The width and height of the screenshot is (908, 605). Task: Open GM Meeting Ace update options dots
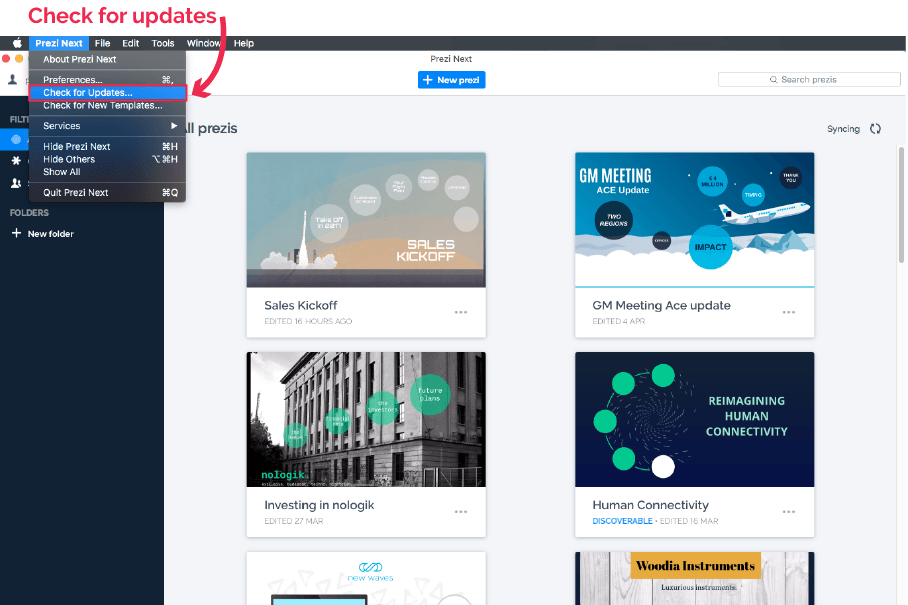tap(789, 312)
